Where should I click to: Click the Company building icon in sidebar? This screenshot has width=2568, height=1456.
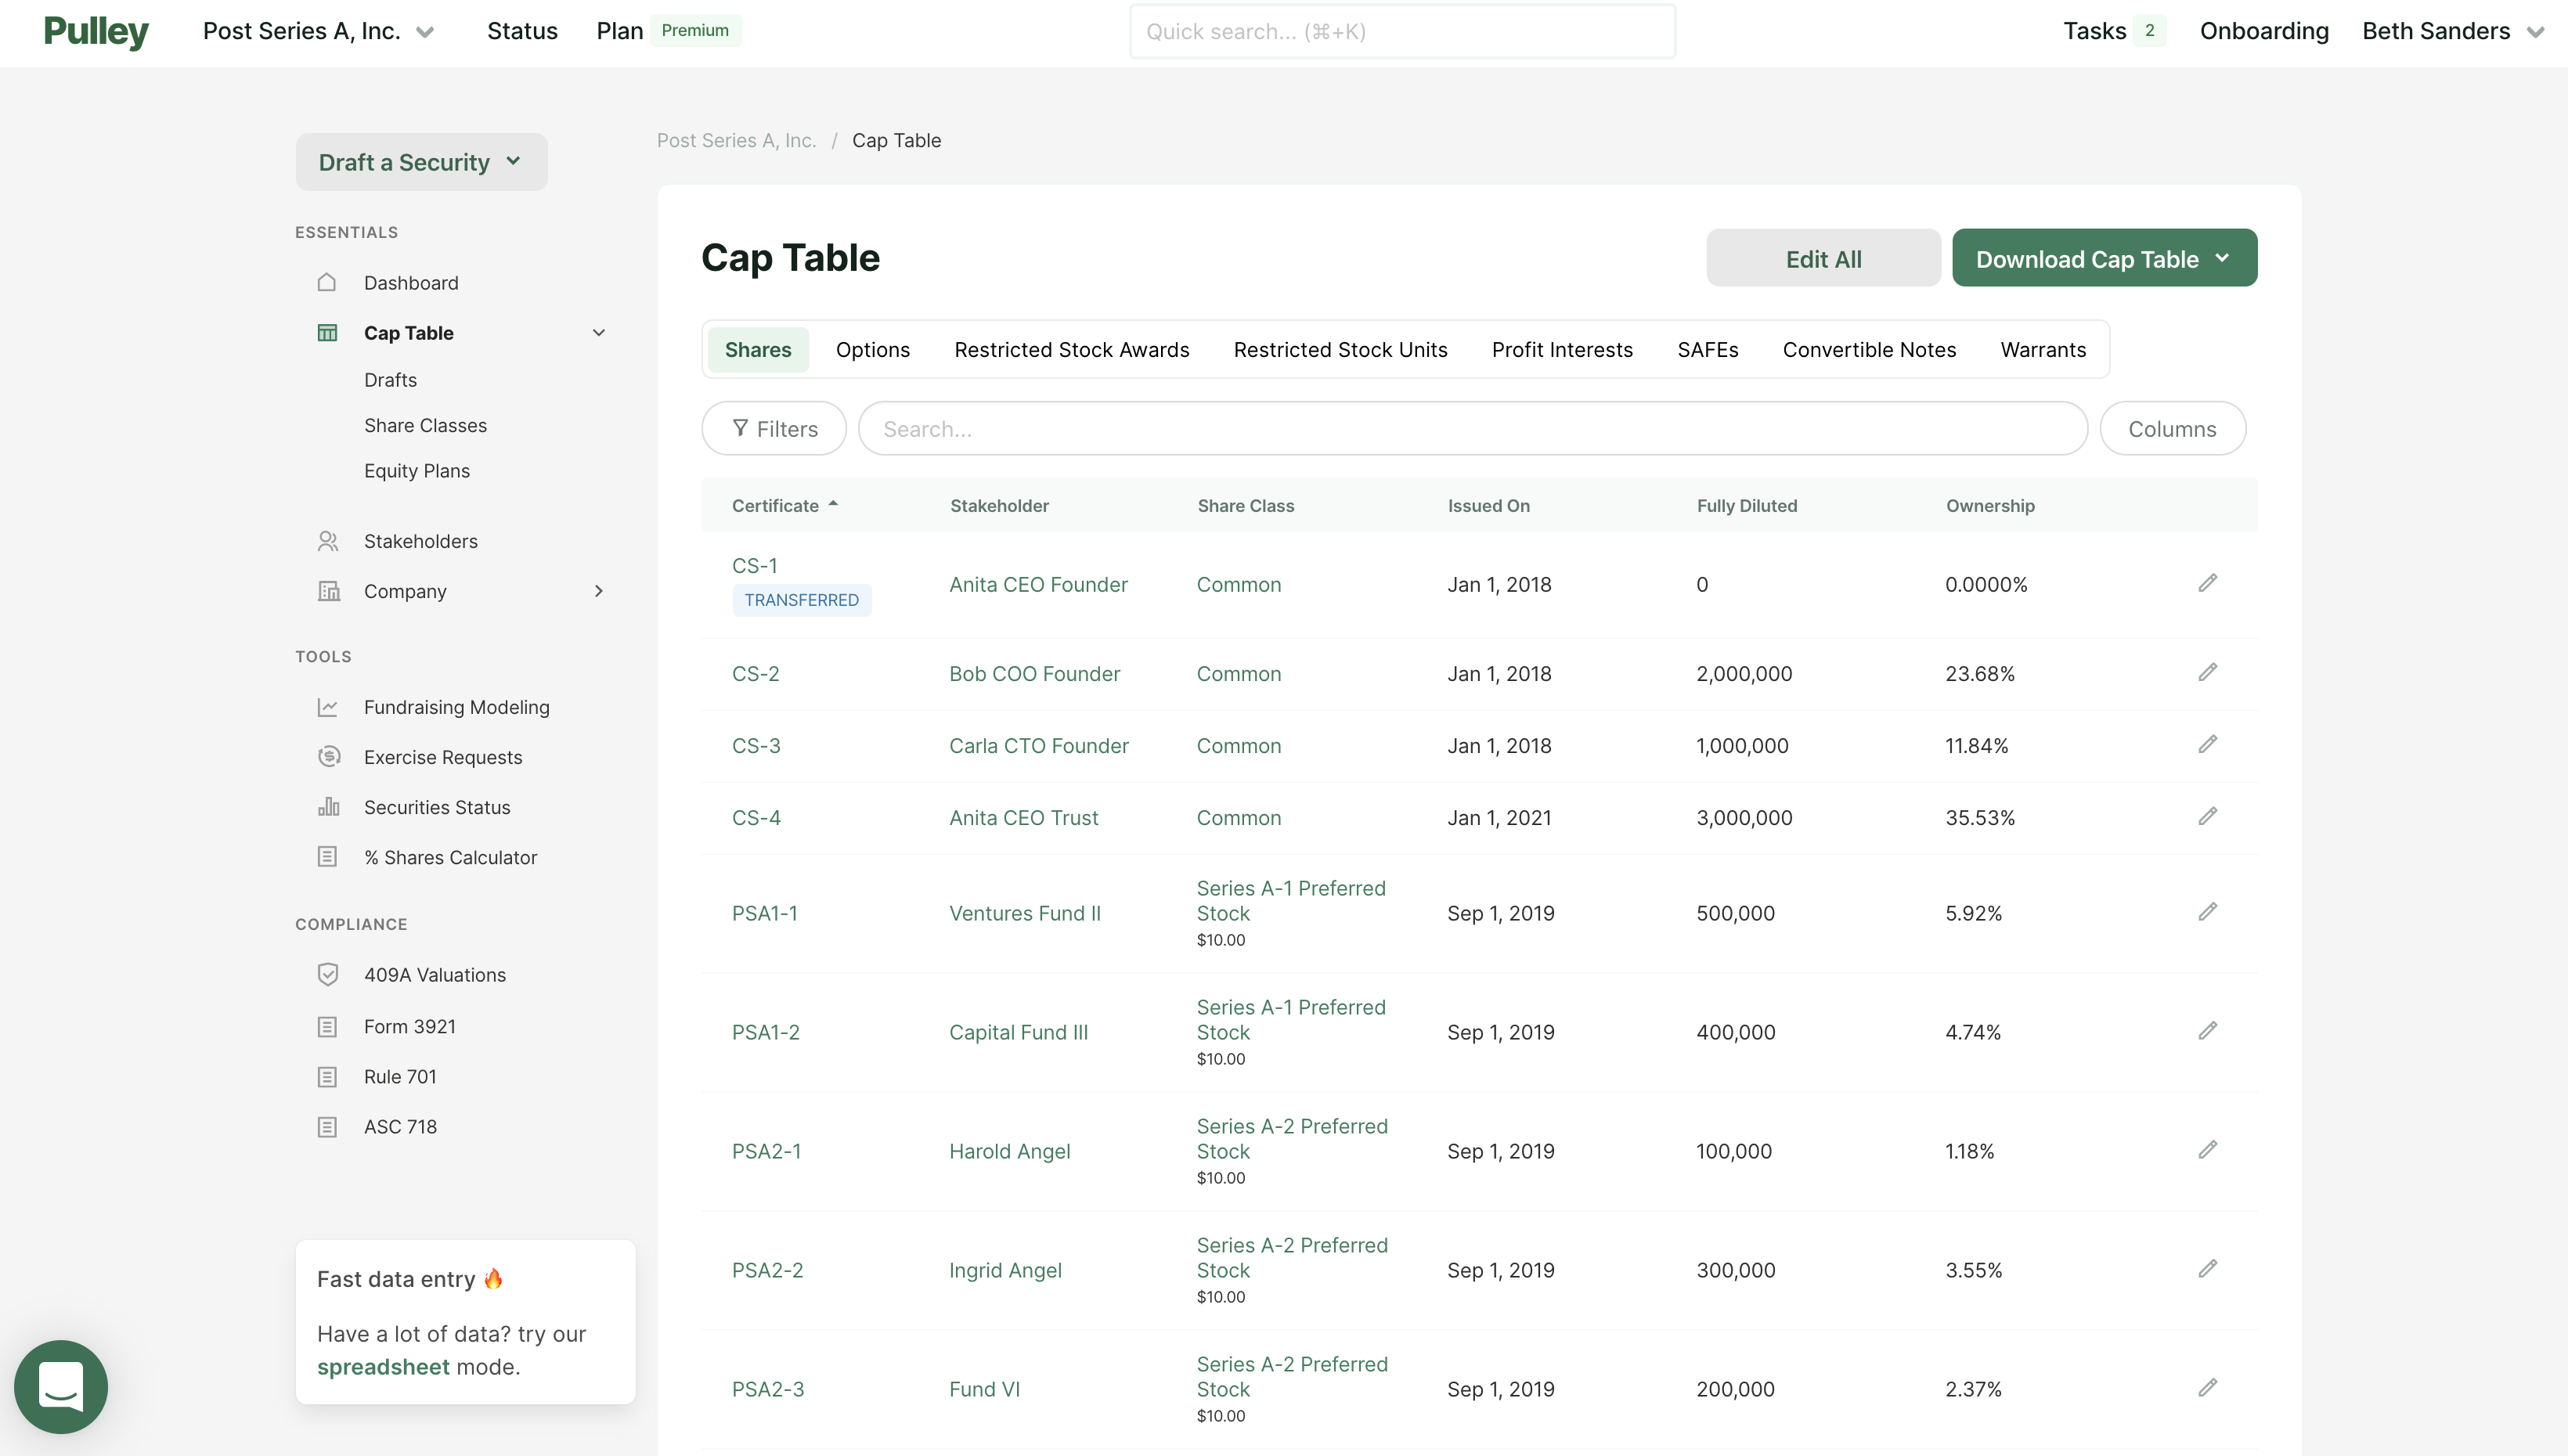328,590
